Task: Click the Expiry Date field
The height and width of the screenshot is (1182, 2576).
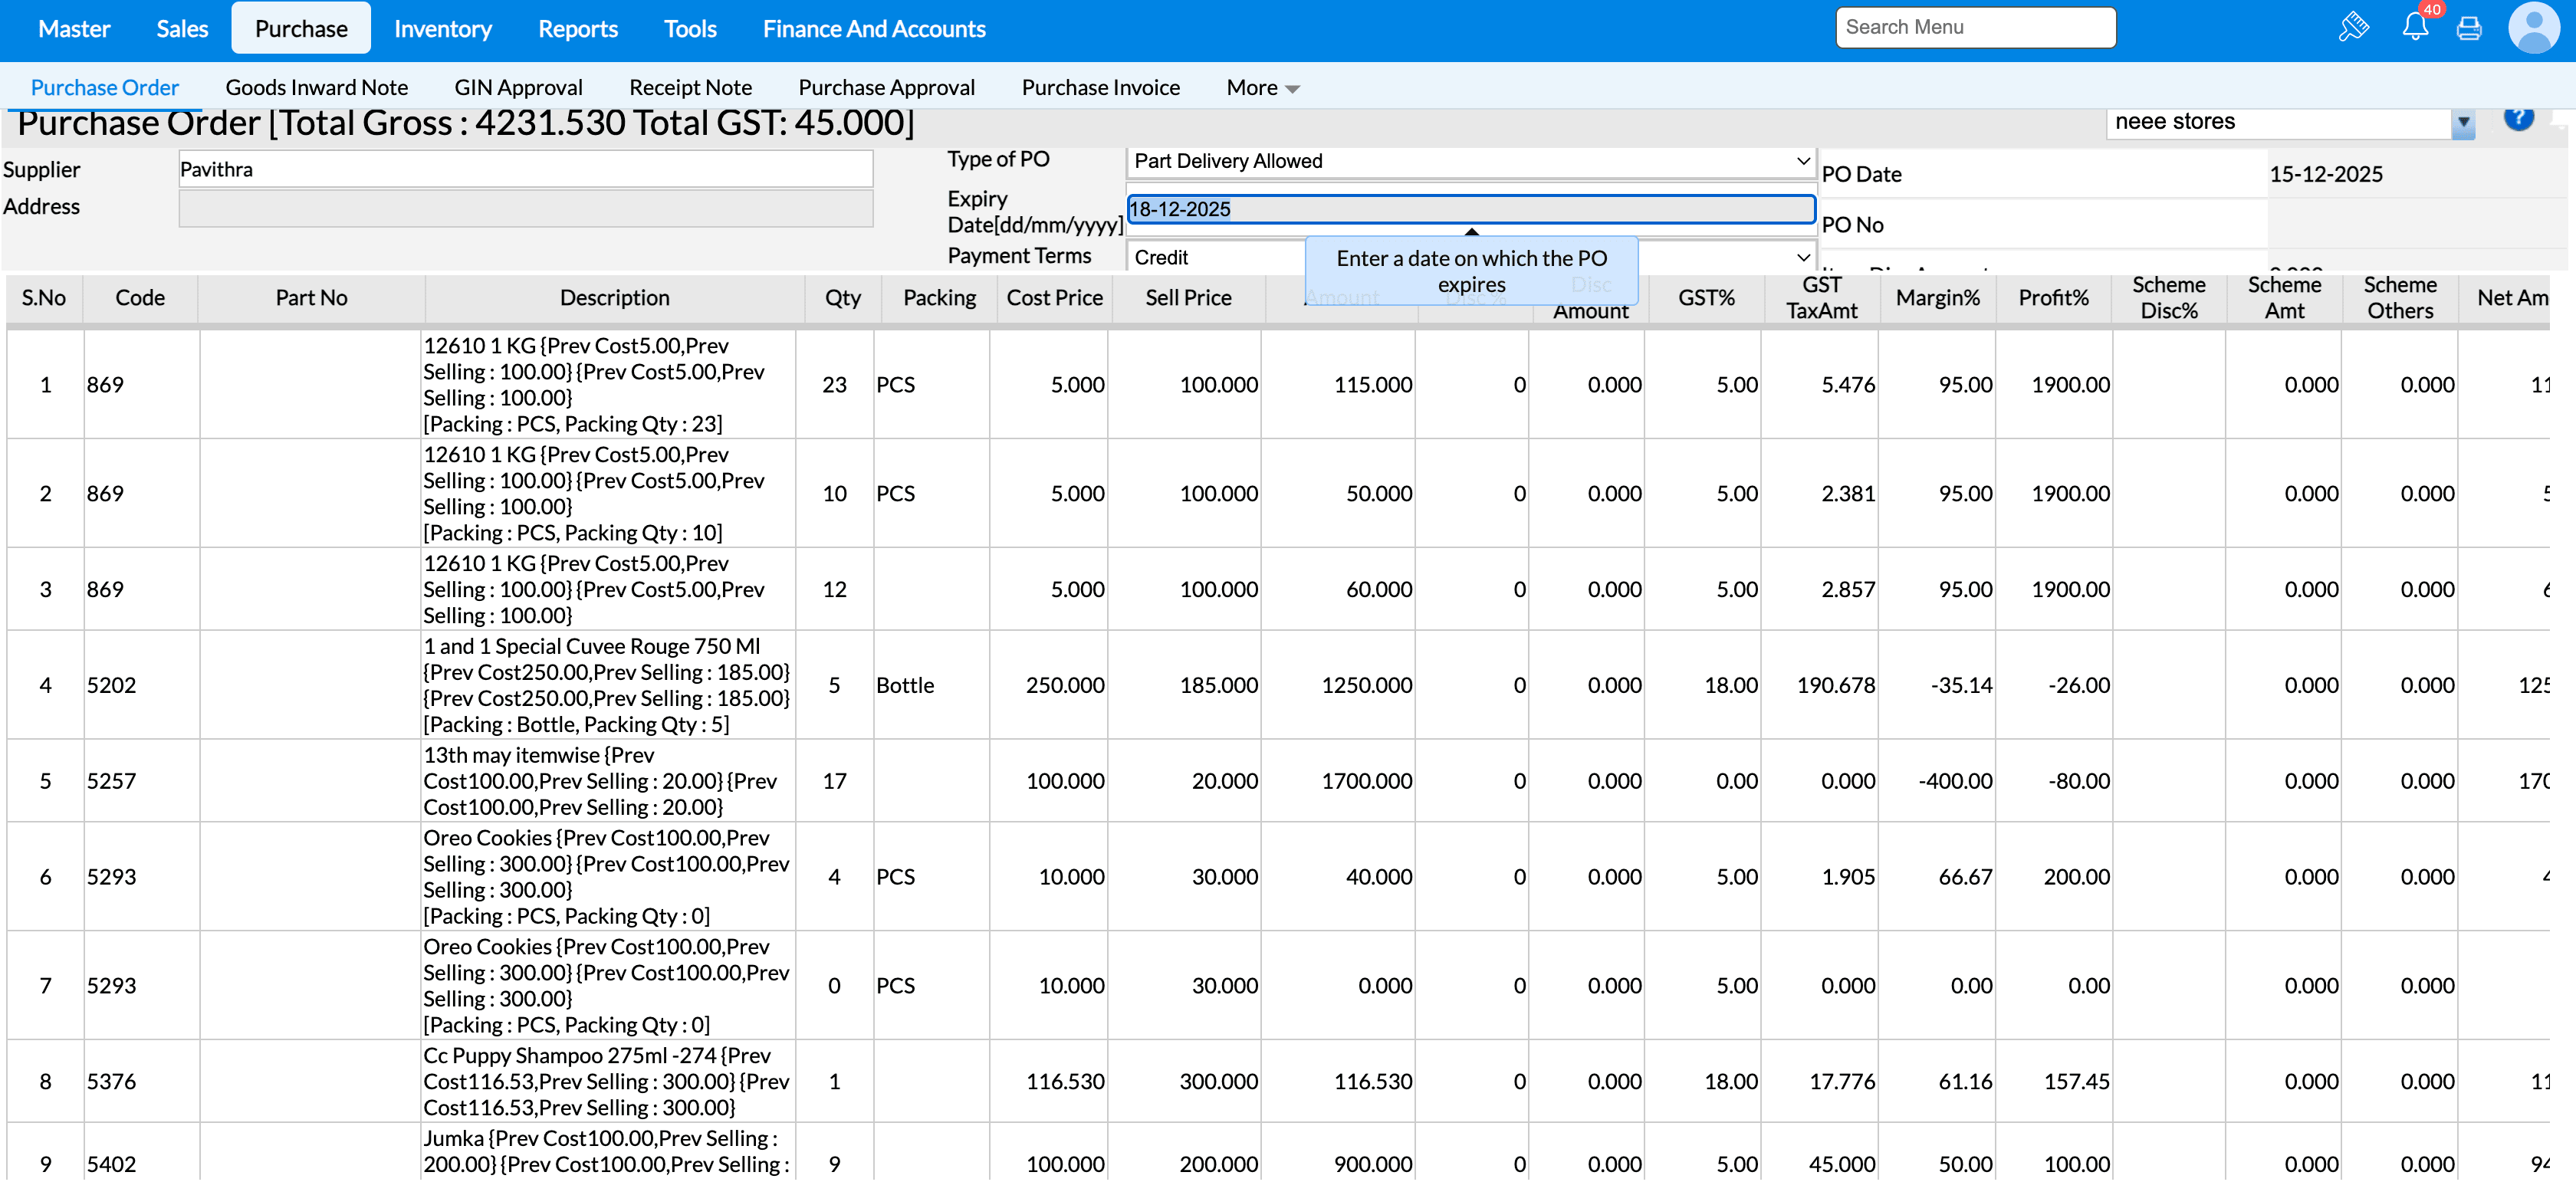Action: click(x=1470, y=209)
